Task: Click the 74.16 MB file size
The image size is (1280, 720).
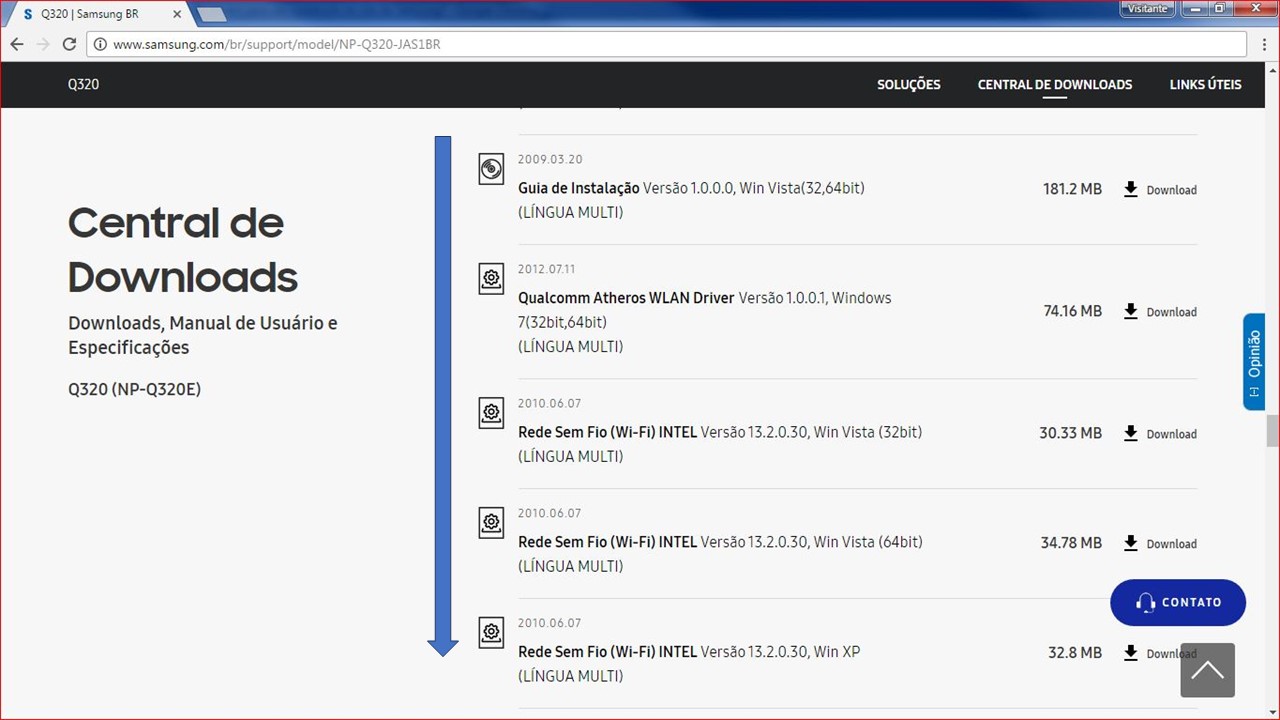Action: pos(1072,311)
